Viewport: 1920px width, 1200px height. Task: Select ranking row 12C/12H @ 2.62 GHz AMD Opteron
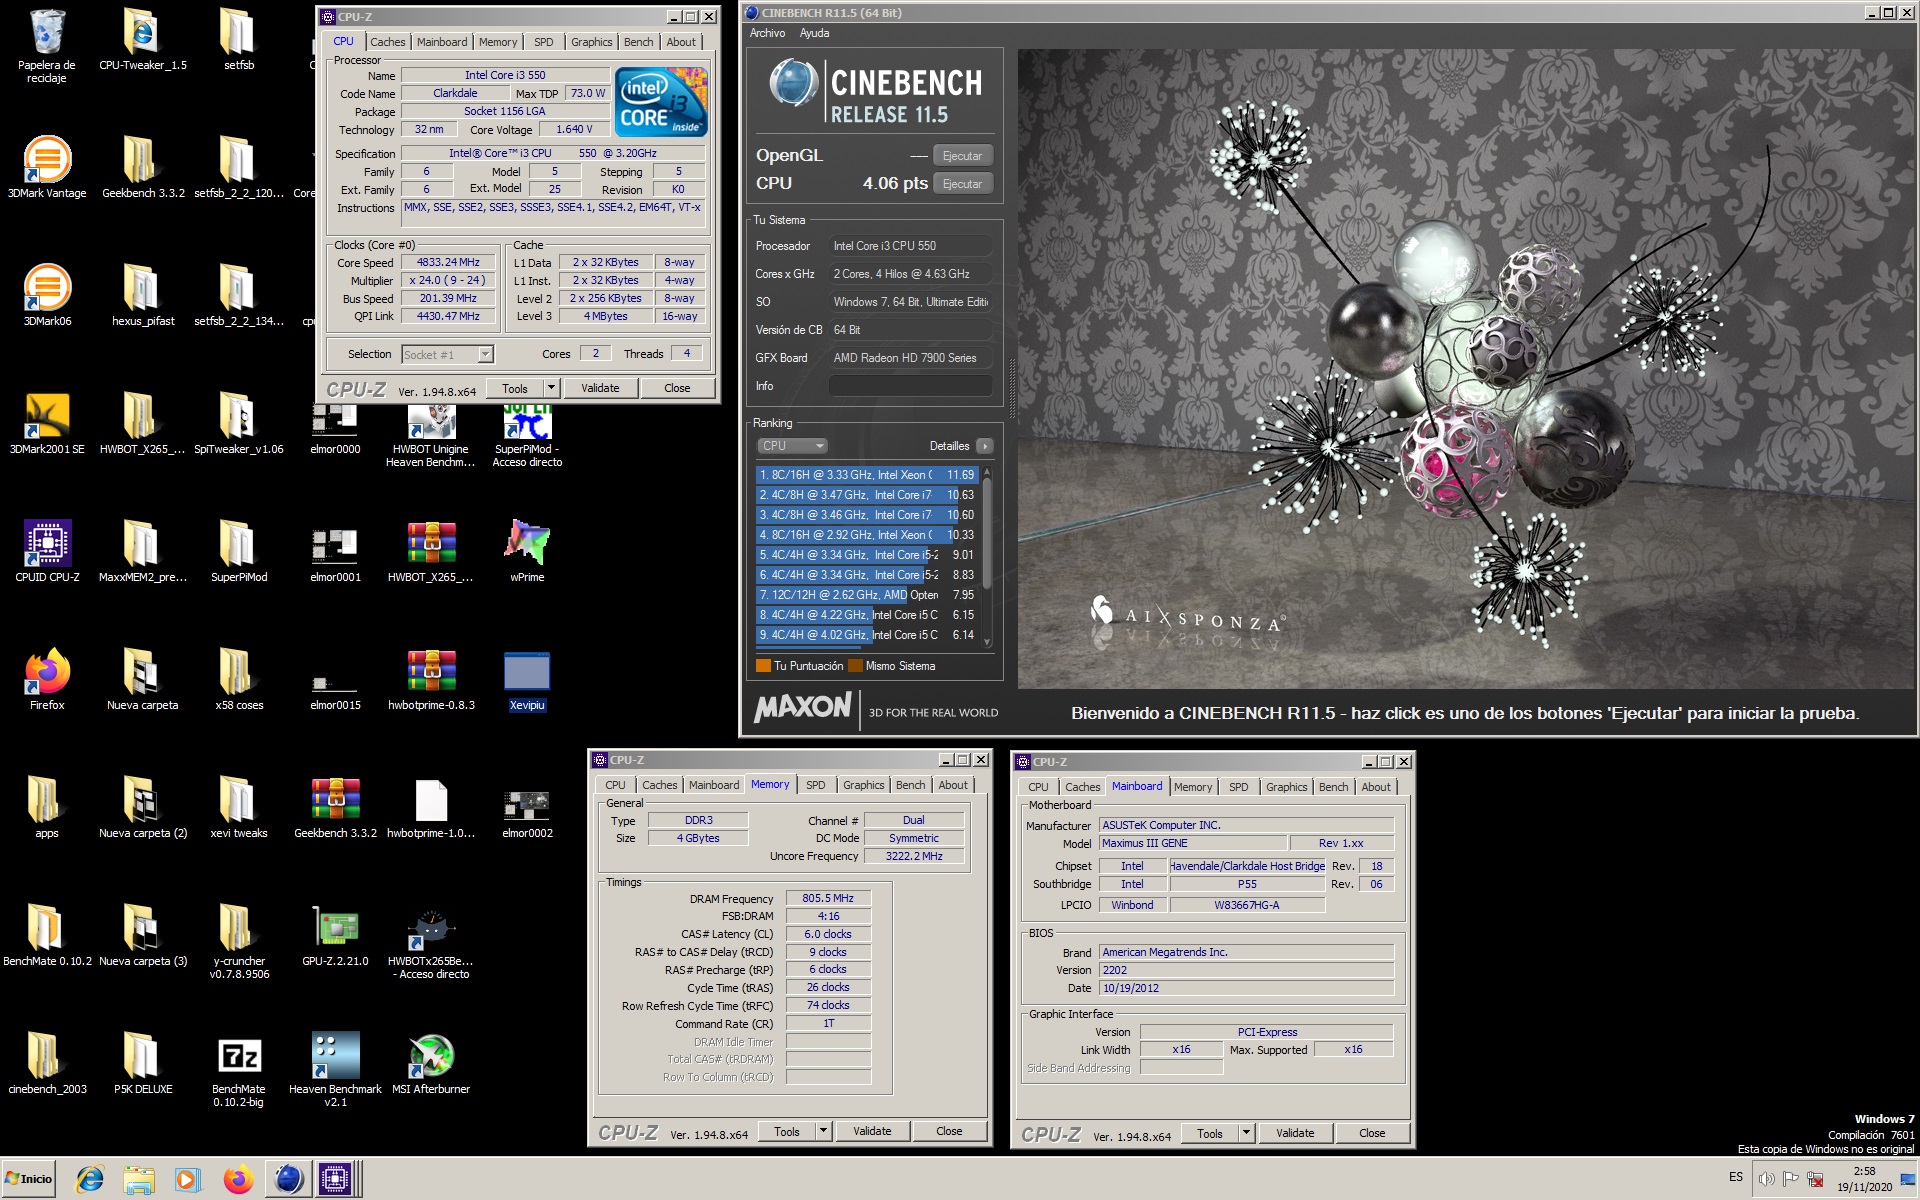point(867,595)
